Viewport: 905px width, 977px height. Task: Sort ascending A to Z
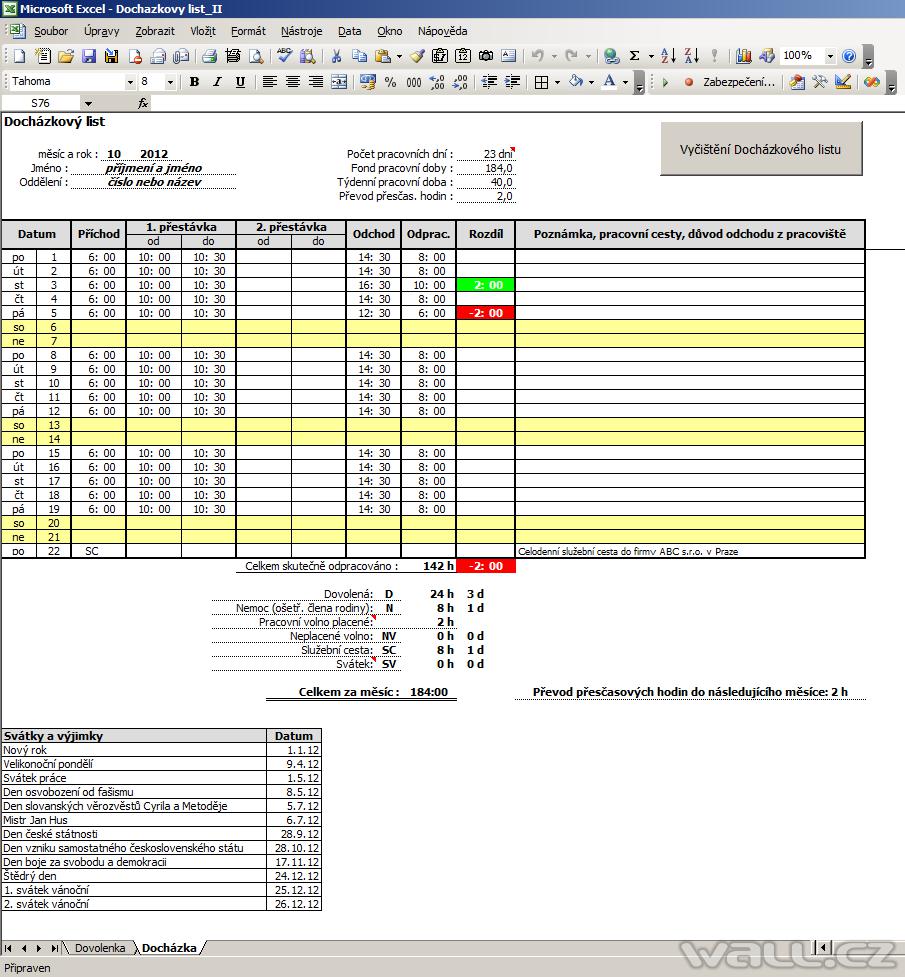(x=668, y=56)
